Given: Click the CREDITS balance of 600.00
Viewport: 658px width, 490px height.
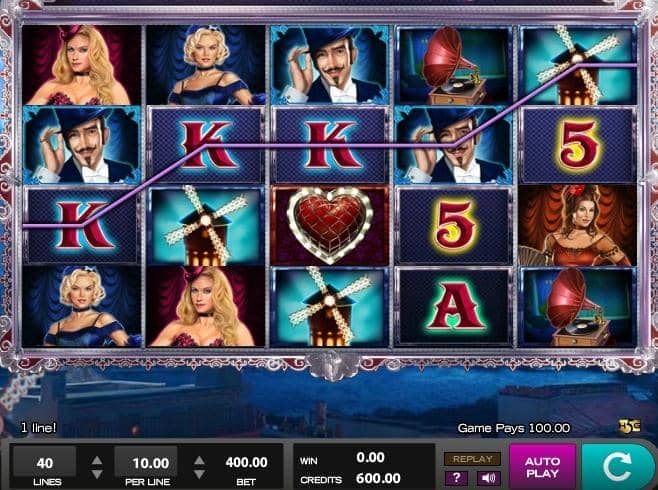Looking at the screenshot, I should [378, 478].
